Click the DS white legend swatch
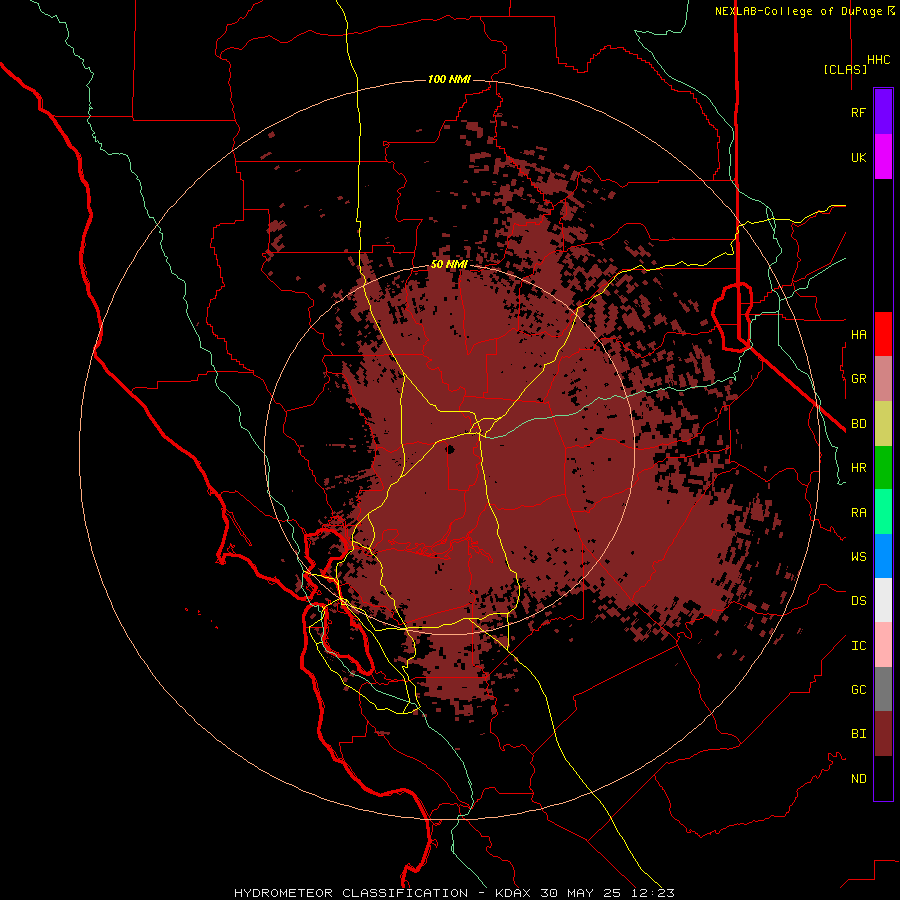The width and height of the screenshot is (900, 900). click(x=883, y=600)
